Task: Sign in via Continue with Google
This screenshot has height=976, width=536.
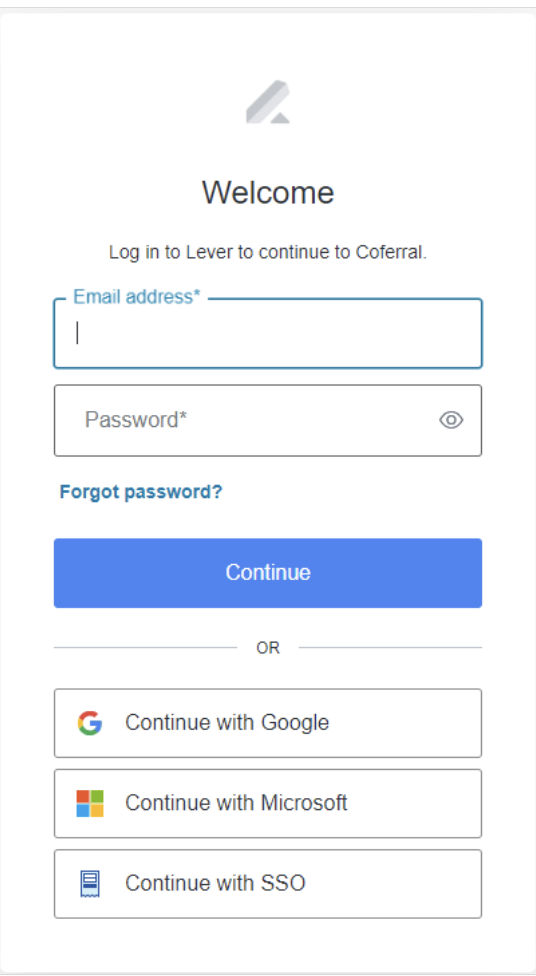Action: click(268, 723)
